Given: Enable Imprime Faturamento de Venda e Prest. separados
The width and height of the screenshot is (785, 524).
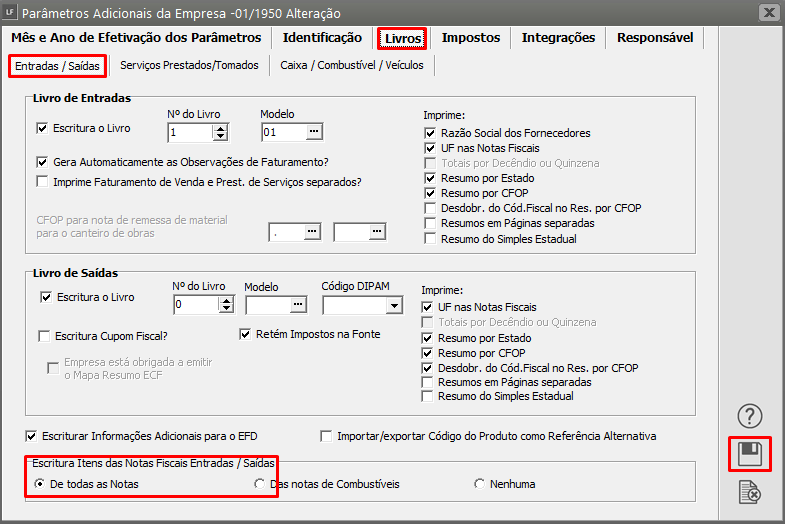Looking at the screenshot, I should (x=42, y=181).
